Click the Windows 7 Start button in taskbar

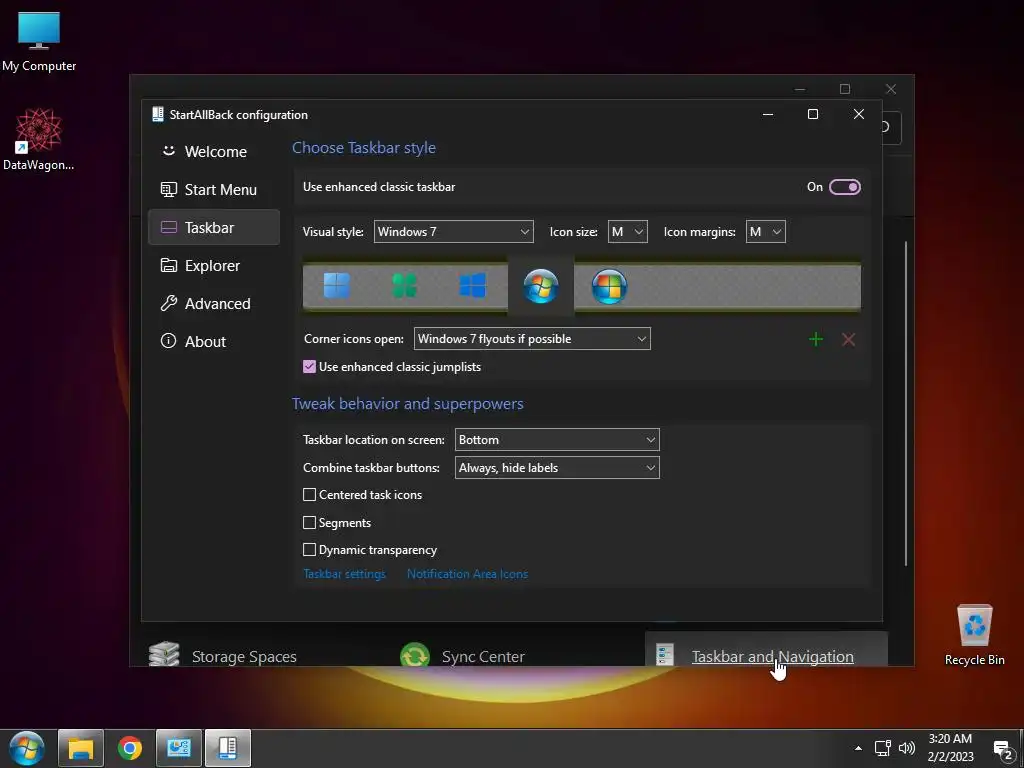click(x=27, y=748)
